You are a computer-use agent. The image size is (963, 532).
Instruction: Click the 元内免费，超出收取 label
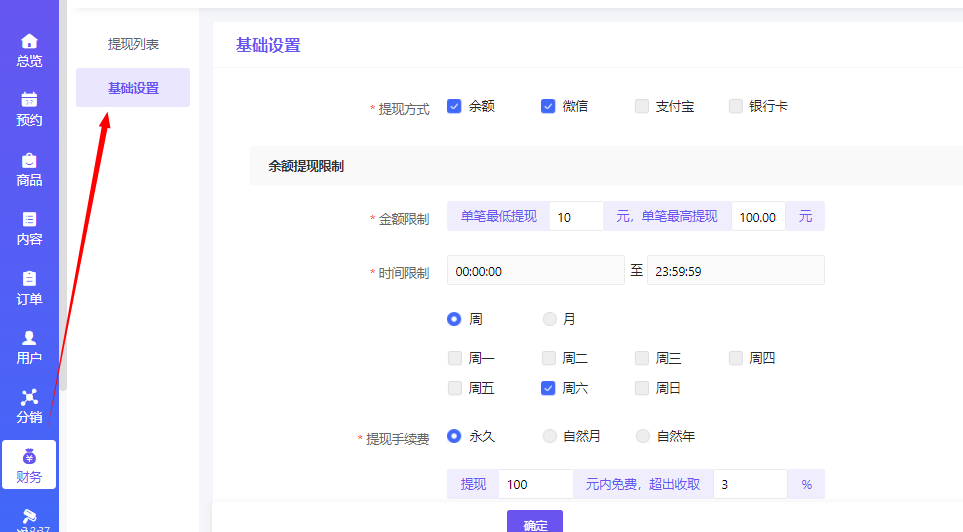click(643, 484)
